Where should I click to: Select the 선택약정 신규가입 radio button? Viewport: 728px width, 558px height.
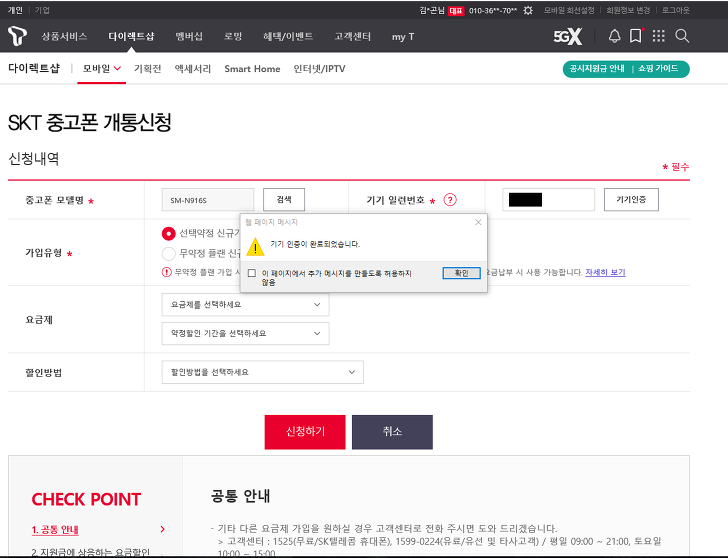(169, 233)
